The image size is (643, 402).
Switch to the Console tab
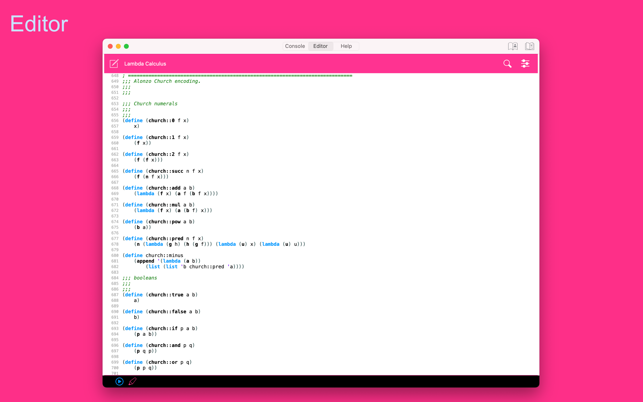[x=294, y=46]
